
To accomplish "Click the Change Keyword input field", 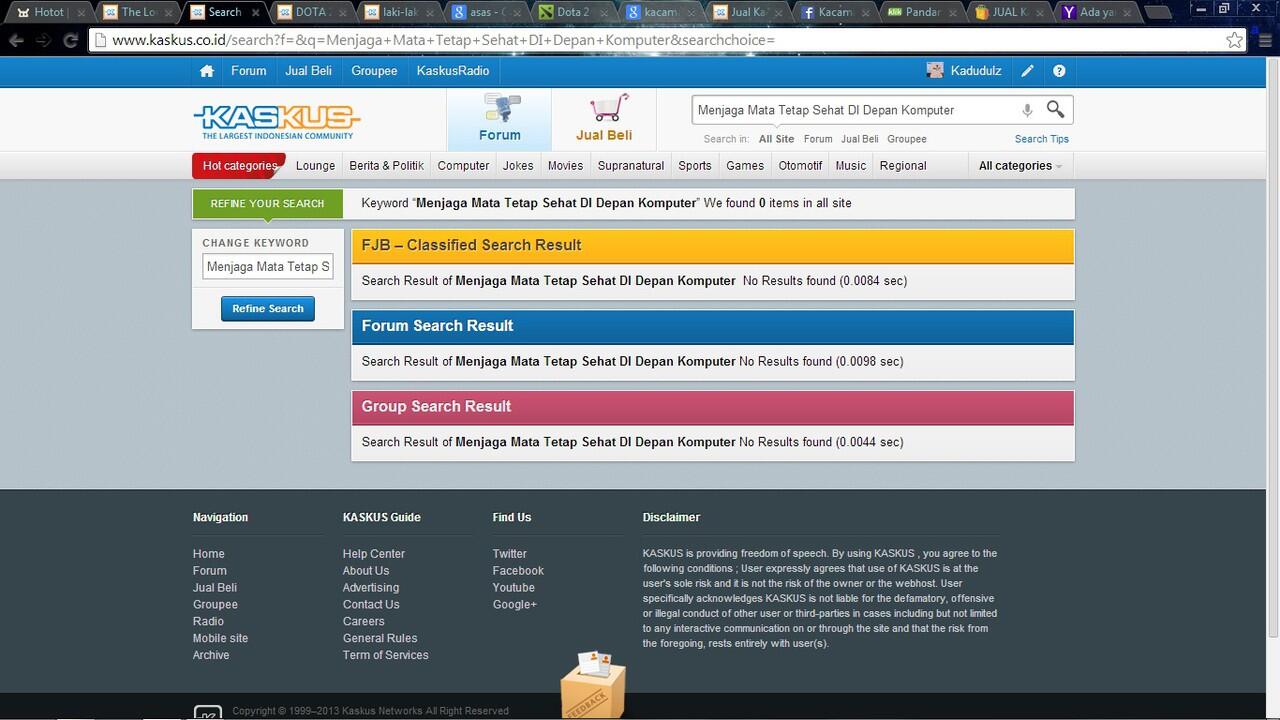I will [x=268, y=267].
